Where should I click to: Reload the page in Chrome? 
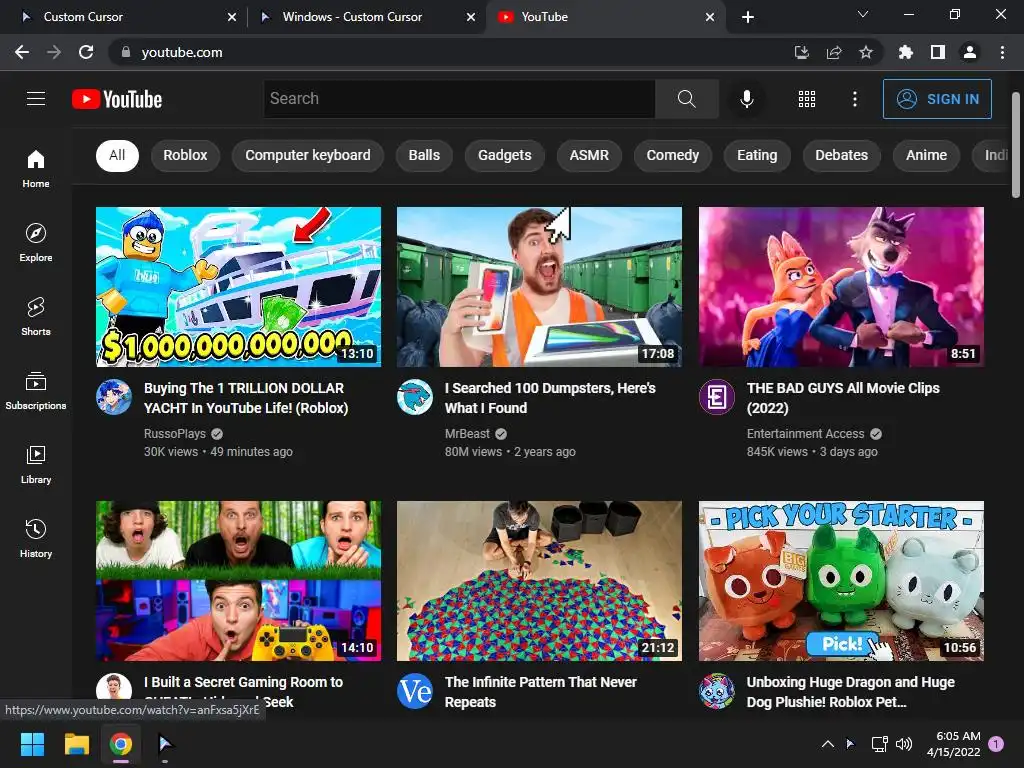point(86,52)
